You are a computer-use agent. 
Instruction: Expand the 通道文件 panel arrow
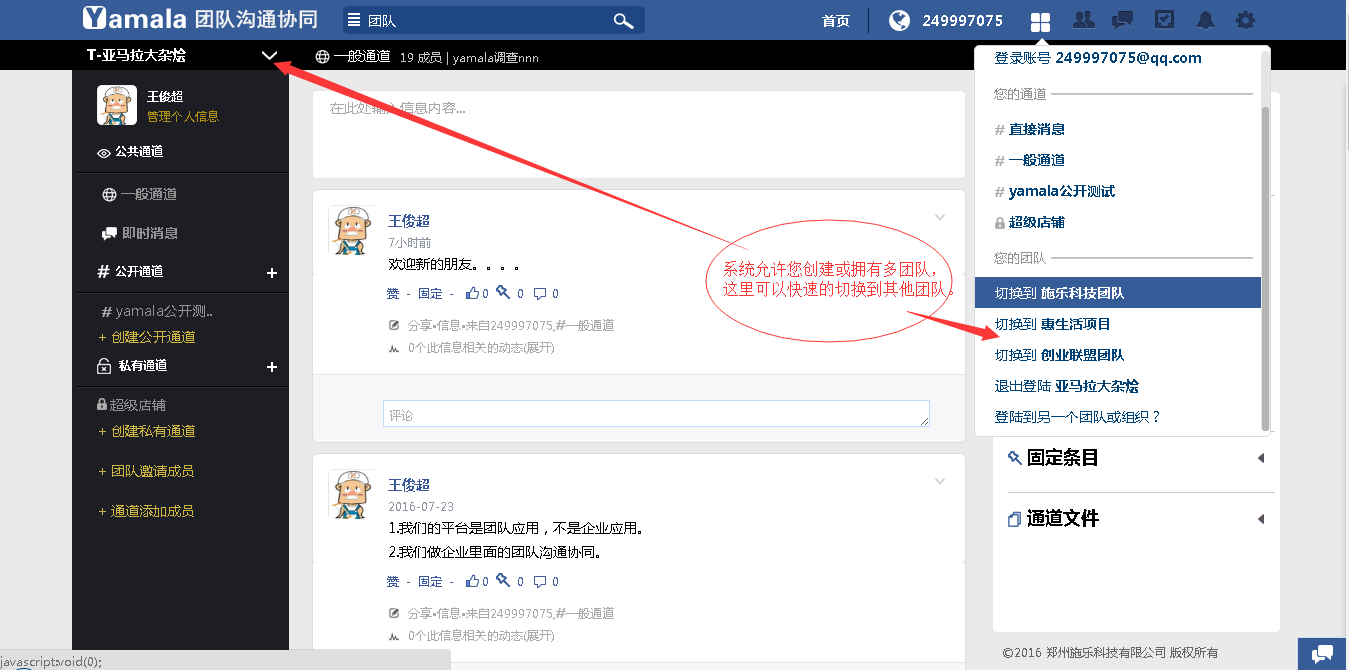click(1260, 519)
